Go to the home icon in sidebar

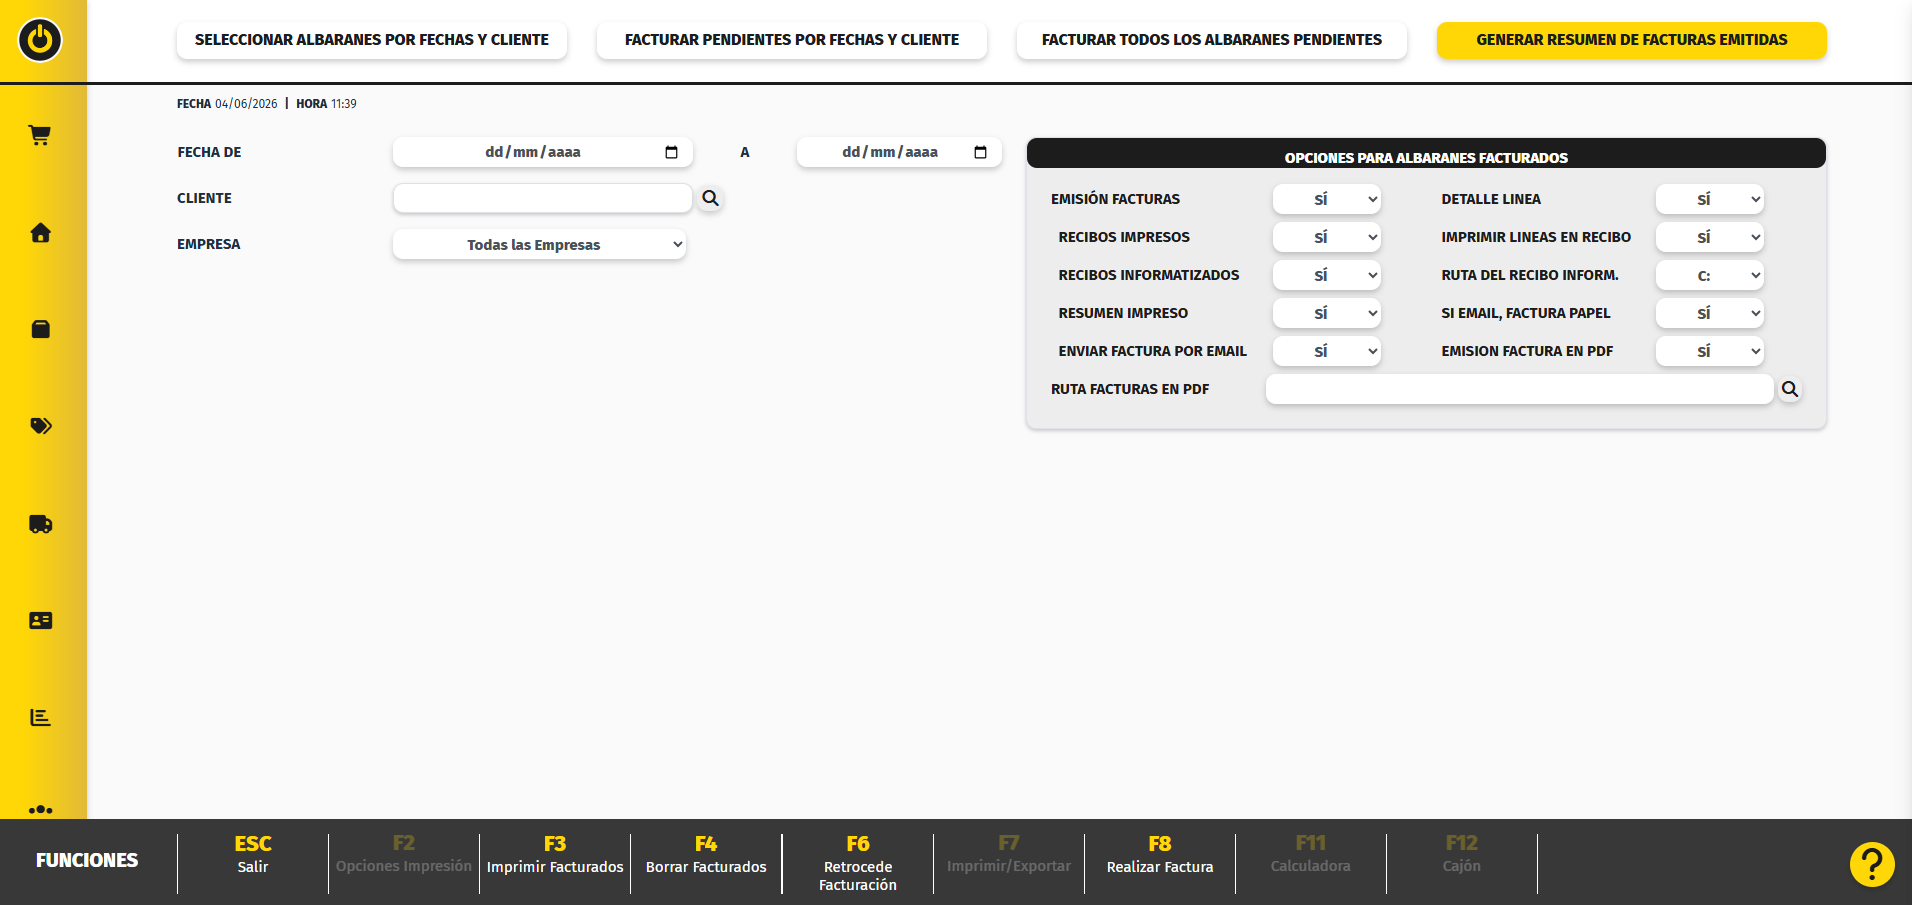(x=40, y=232)
